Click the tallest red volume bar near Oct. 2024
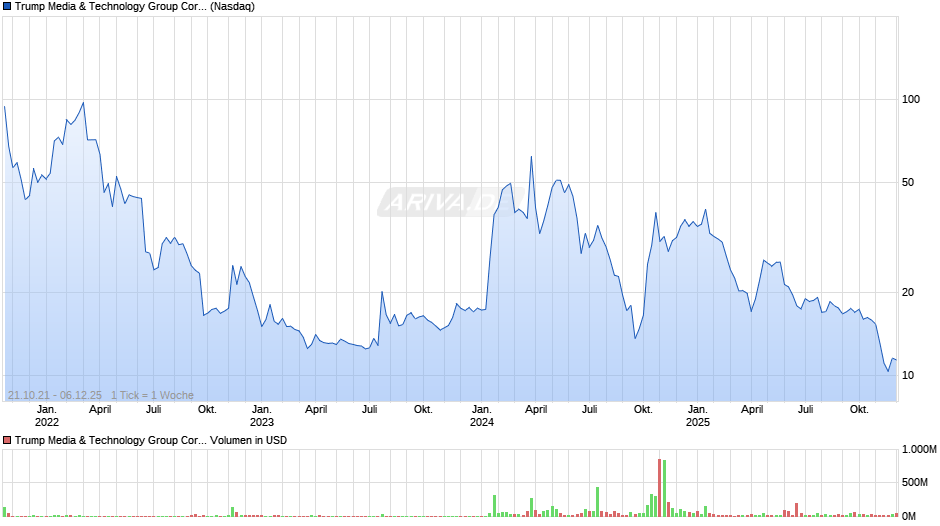Image resolution: width=940 pixels, height=526 pixels. point(659,488)
